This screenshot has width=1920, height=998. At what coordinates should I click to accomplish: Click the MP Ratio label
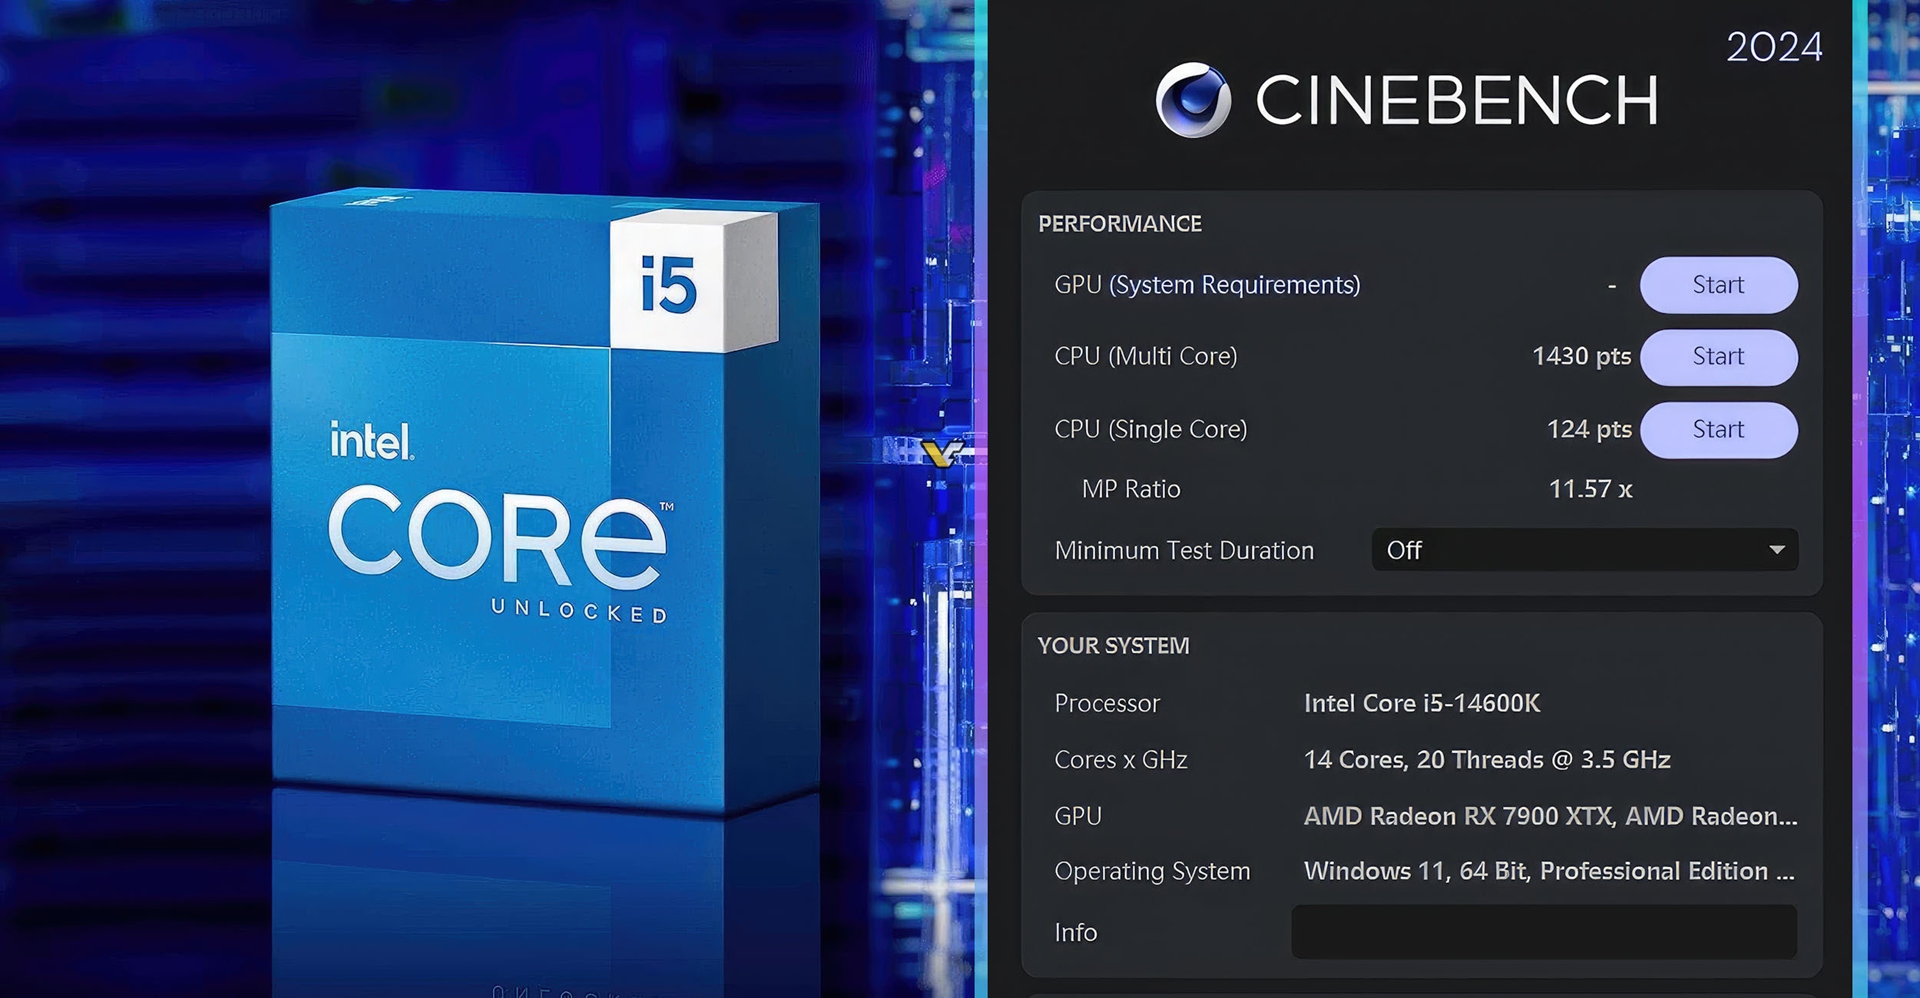[1131, 489]
